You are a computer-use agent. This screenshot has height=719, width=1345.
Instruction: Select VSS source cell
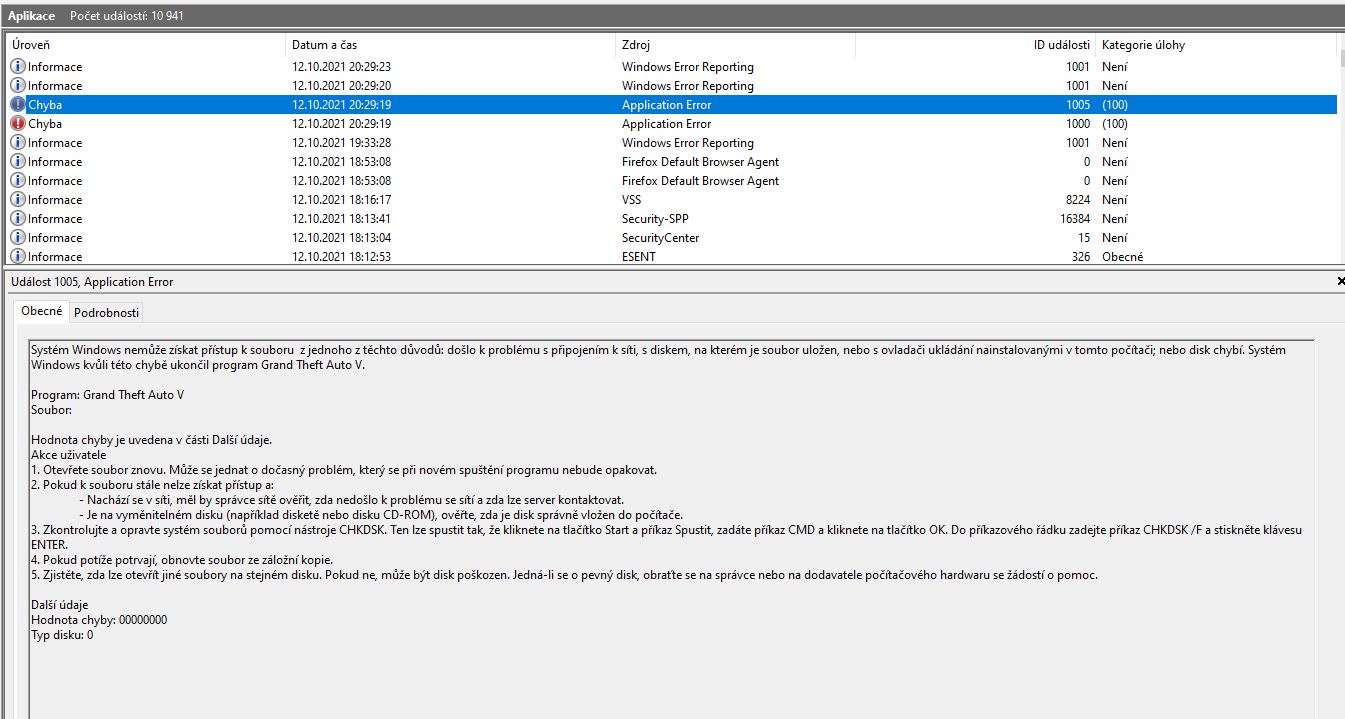click(632, 200)
